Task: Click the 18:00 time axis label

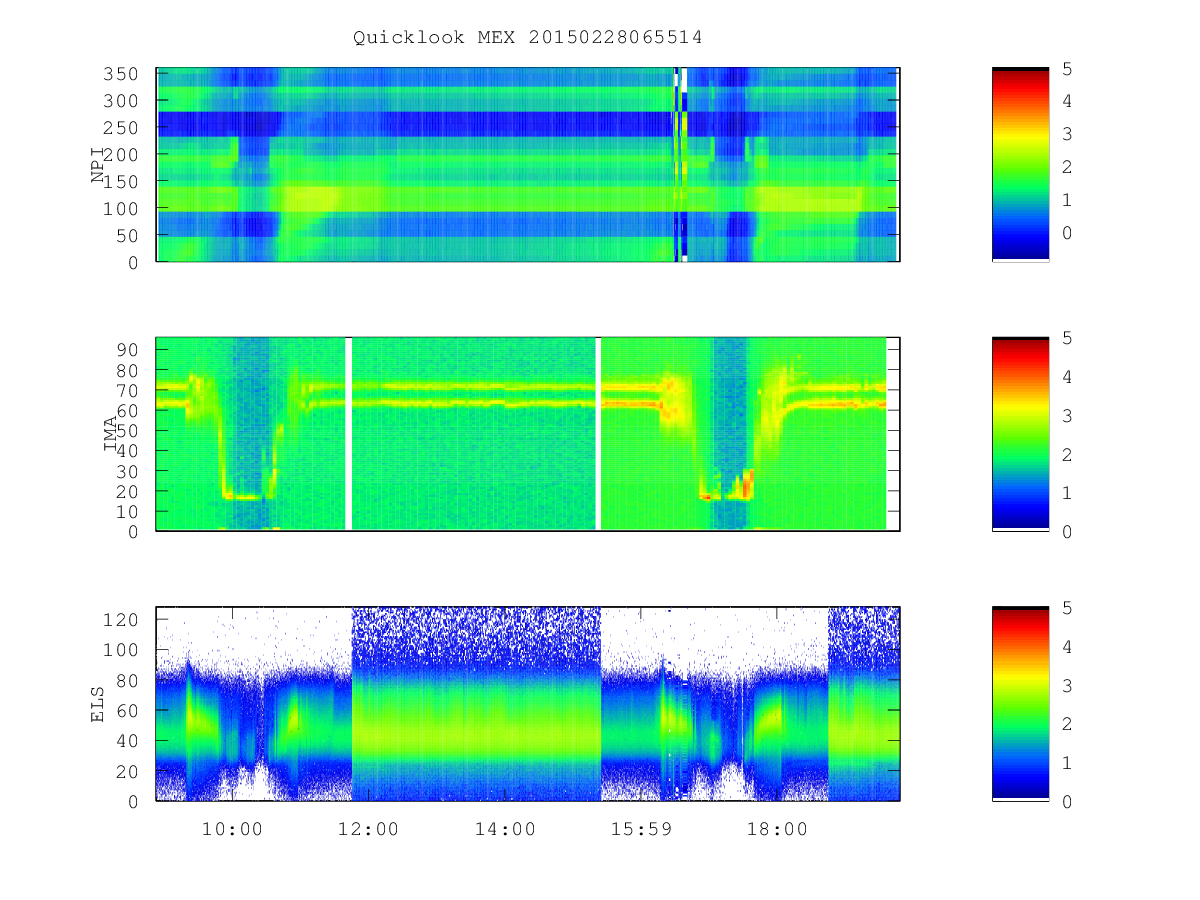Action: coord(778,829)
